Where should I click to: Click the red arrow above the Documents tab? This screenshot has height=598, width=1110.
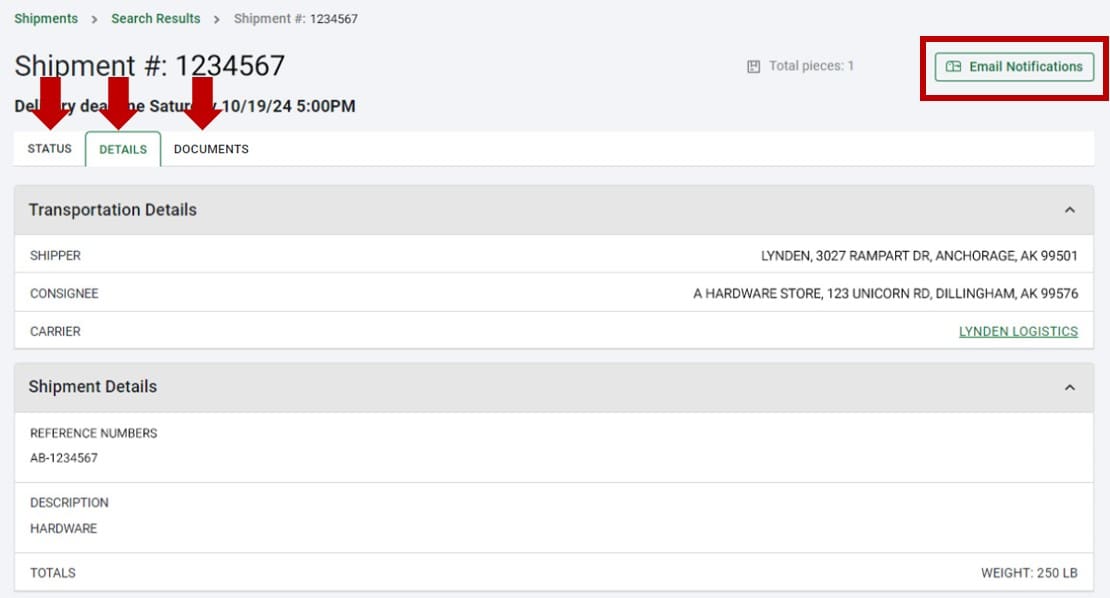click(x=203, y=102)
